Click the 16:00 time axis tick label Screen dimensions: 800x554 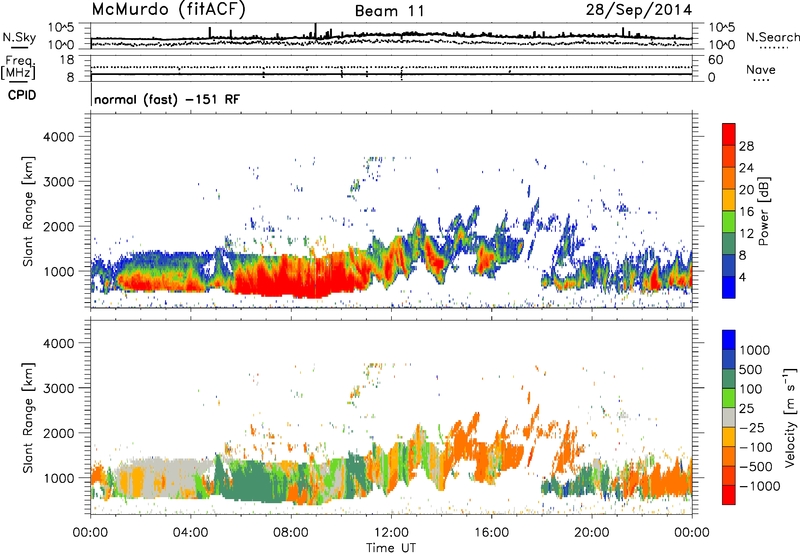point(491,533)
